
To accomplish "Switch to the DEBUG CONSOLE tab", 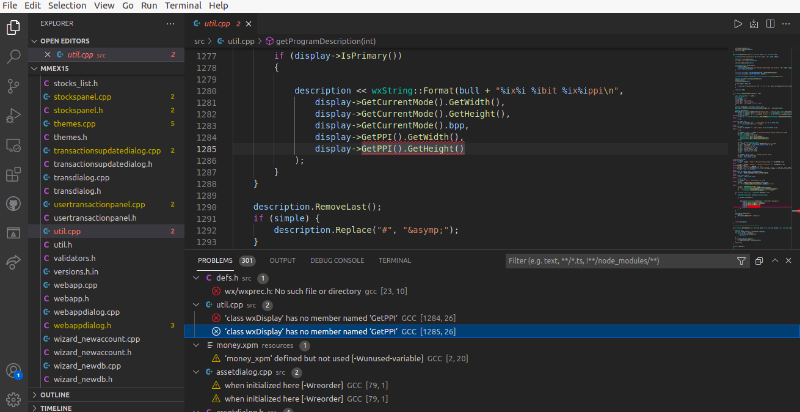I will [337, 261].
